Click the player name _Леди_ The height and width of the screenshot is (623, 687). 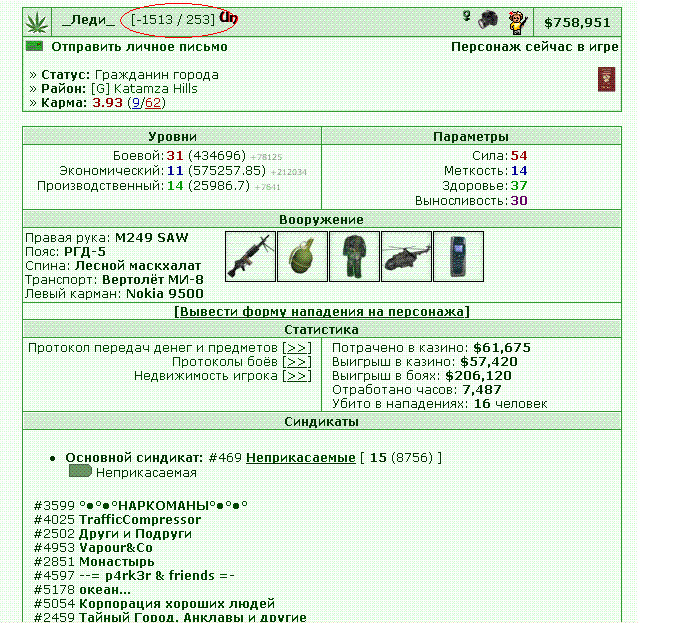[89, 20]
